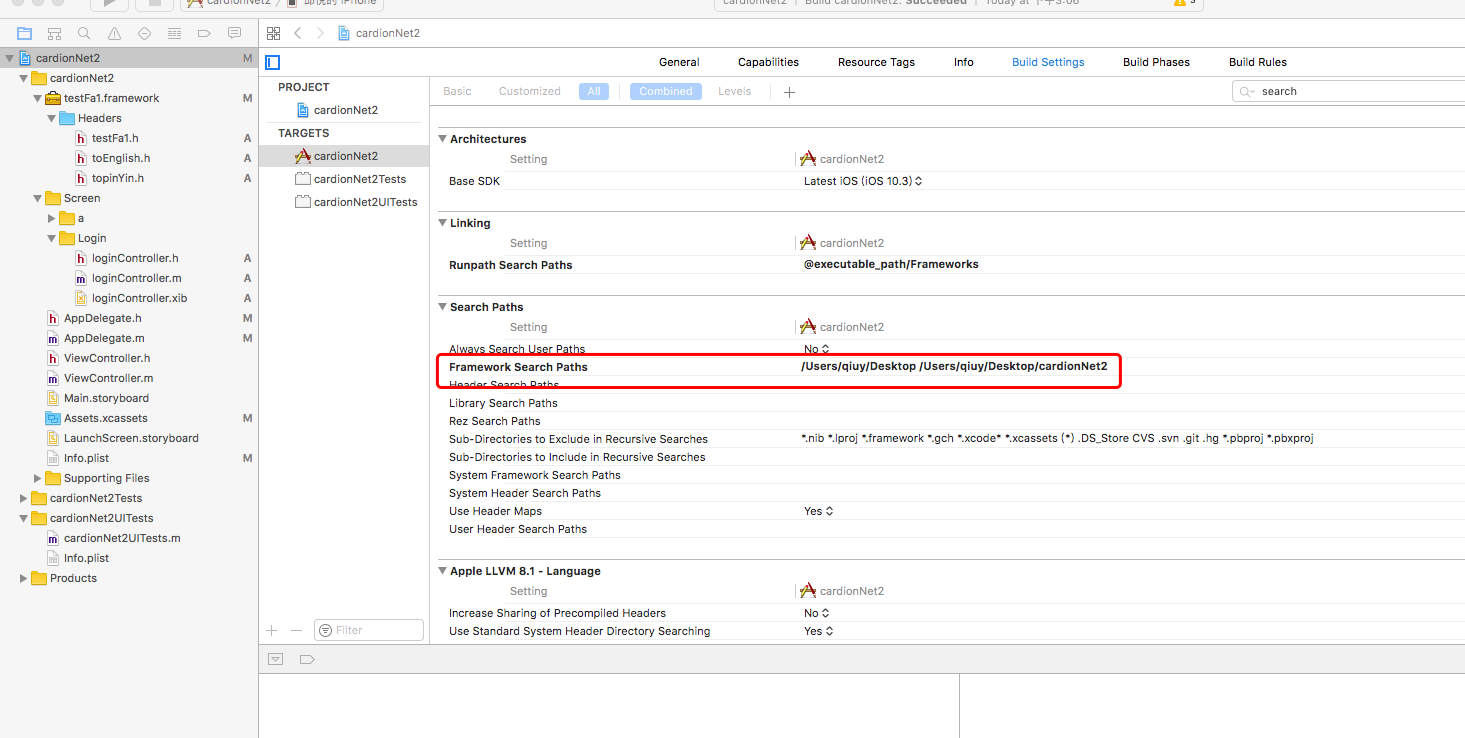Select Runpath Search Paths setting row
1465x738 pixels.
(x=951, y=265)
